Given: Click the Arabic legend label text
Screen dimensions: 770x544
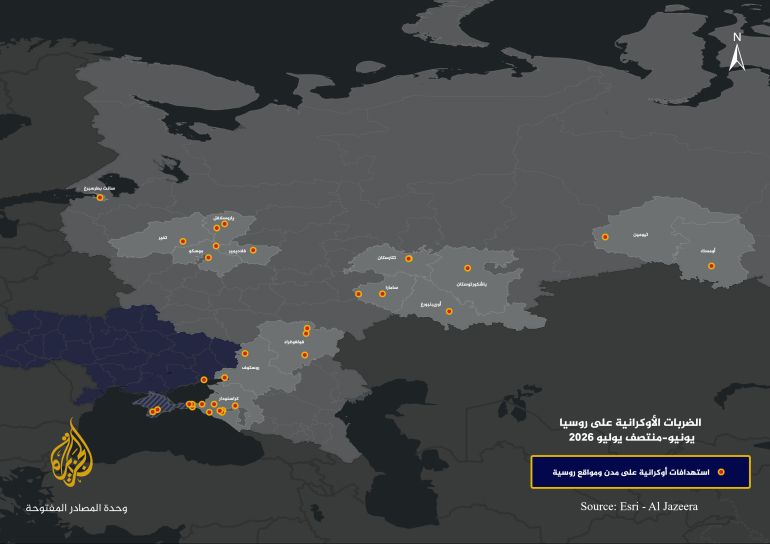Looking at the screenshot, I should (631, 472).
